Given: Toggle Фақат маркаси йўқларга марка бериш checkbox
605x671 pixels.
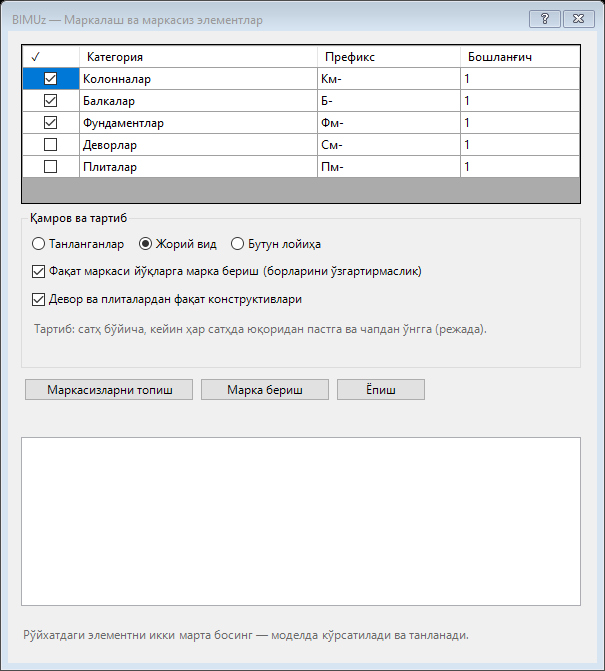Looking at the screenshot, I should point(227,271).
